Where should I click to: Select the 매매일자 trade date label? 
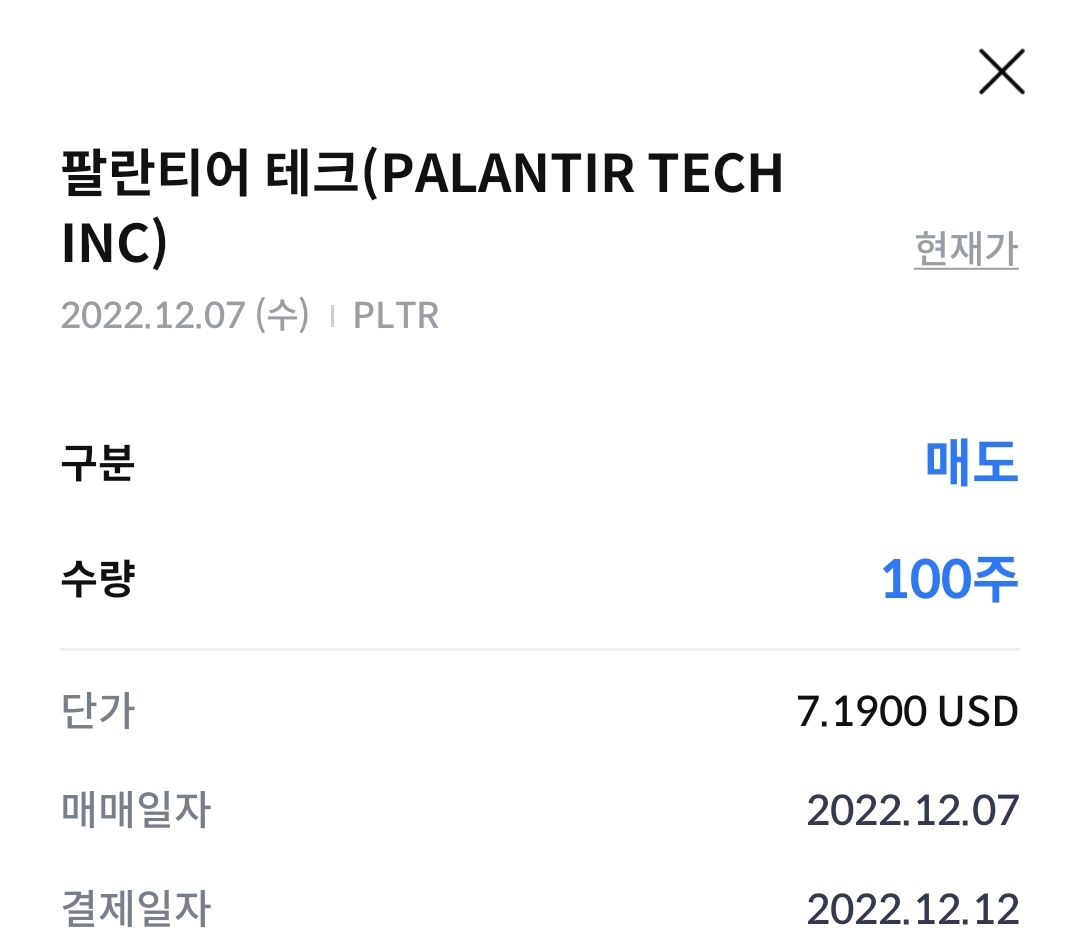(x=135, y=810)
